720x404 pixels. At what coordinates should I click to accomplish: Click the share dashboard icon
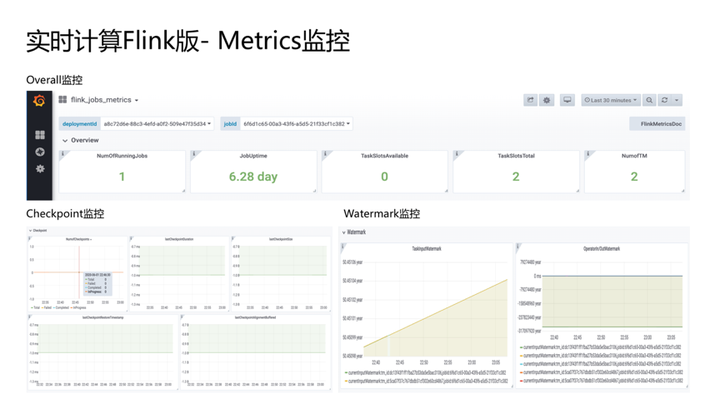[x=530, y=100]
